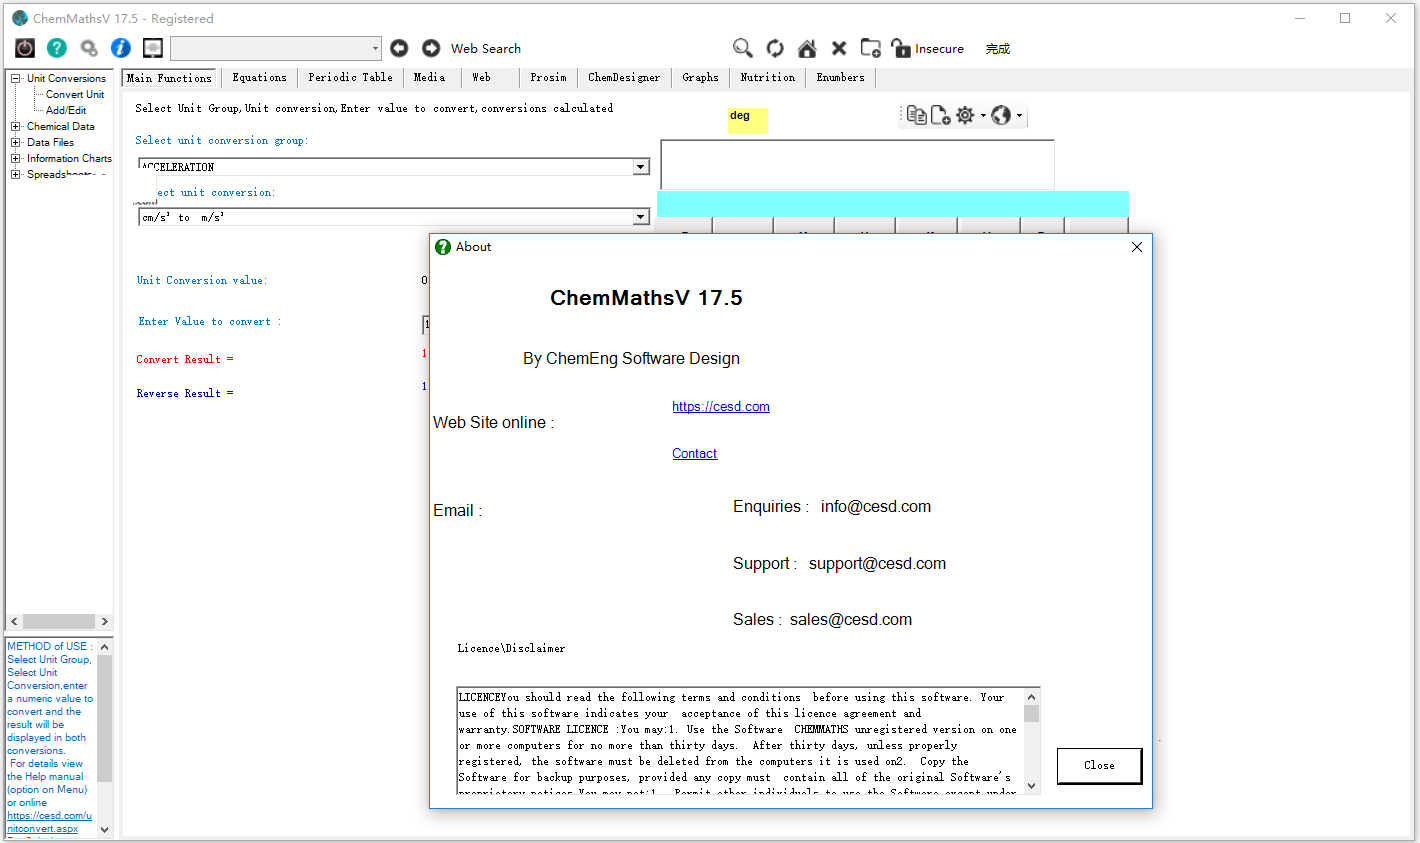
Task: Switch to the Periodic Table tab
Action: coord(350,77)
